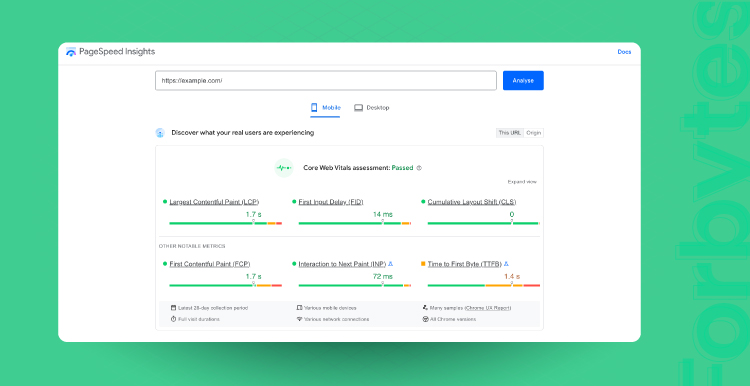Click the CLS distribution bar
Image resolution: width=750 pixels, height=386 pixels.
point(484,223)
